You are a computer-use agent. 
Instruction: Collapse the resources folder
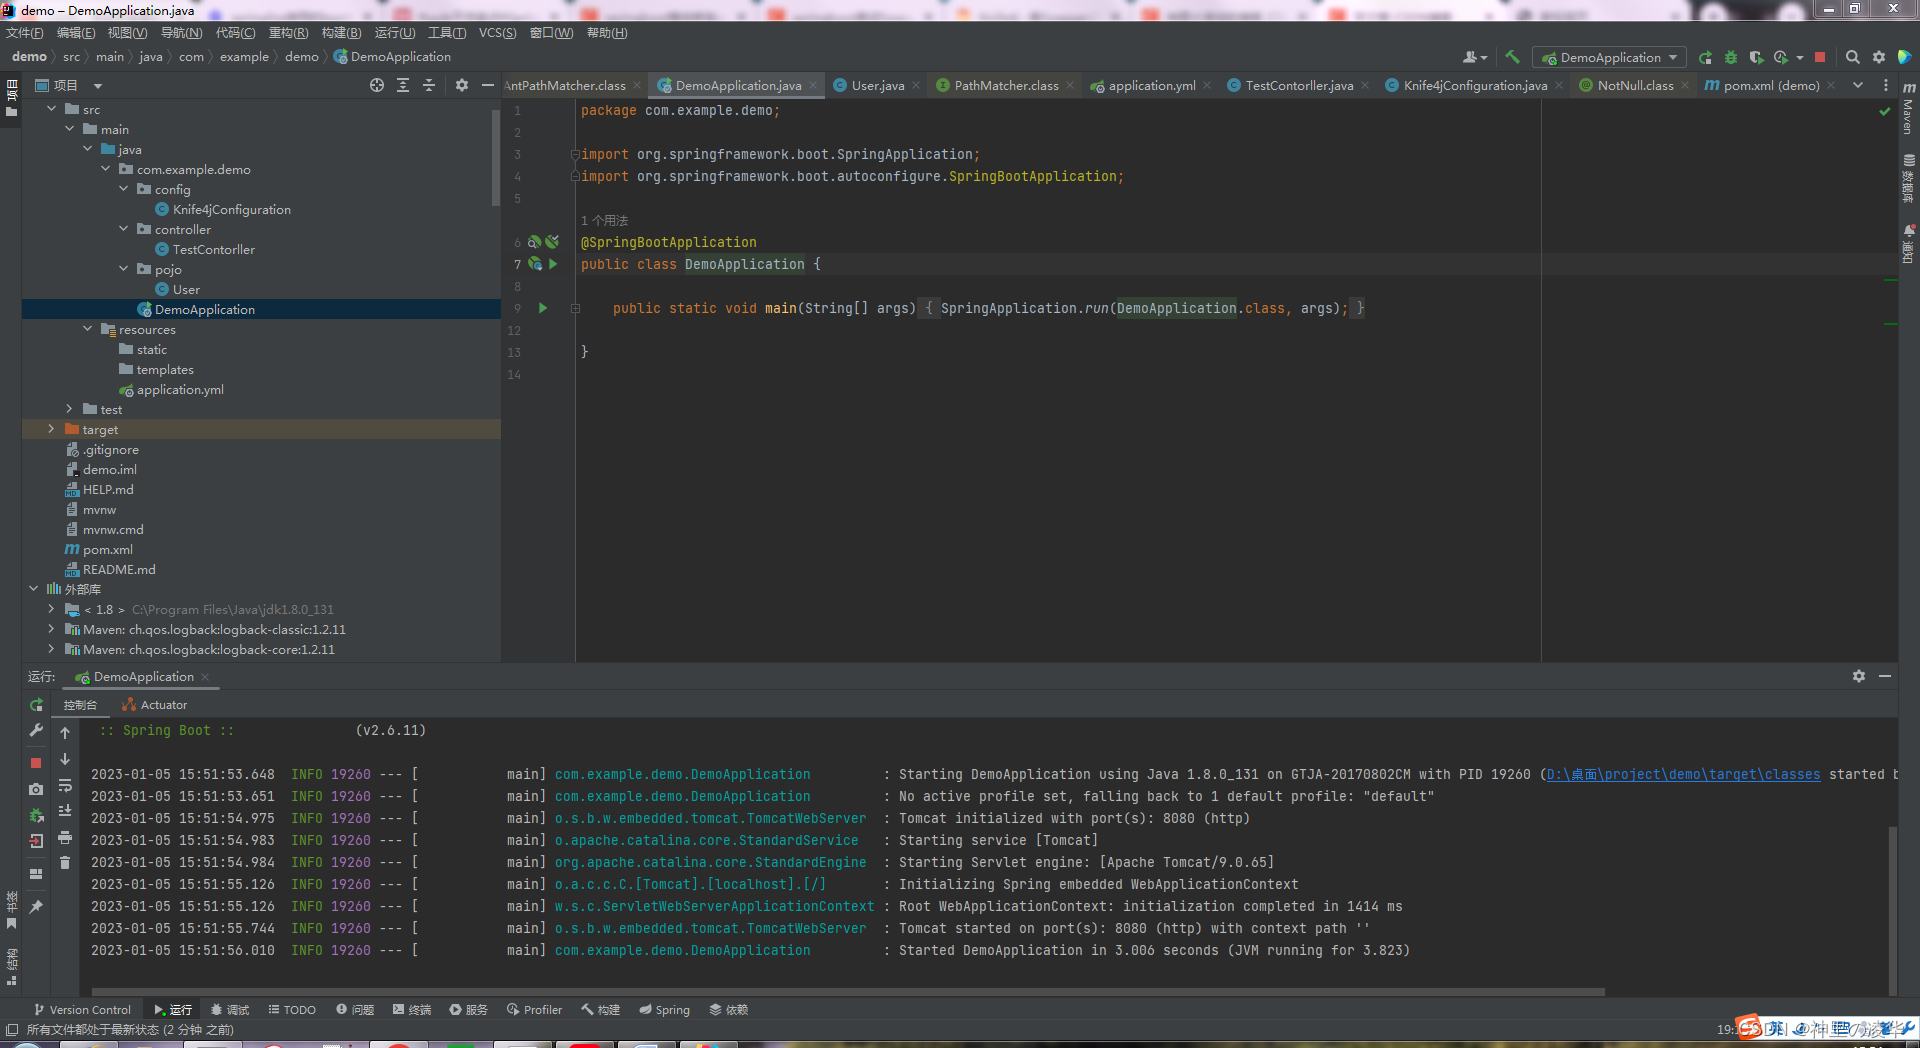[x=87, y=329]
